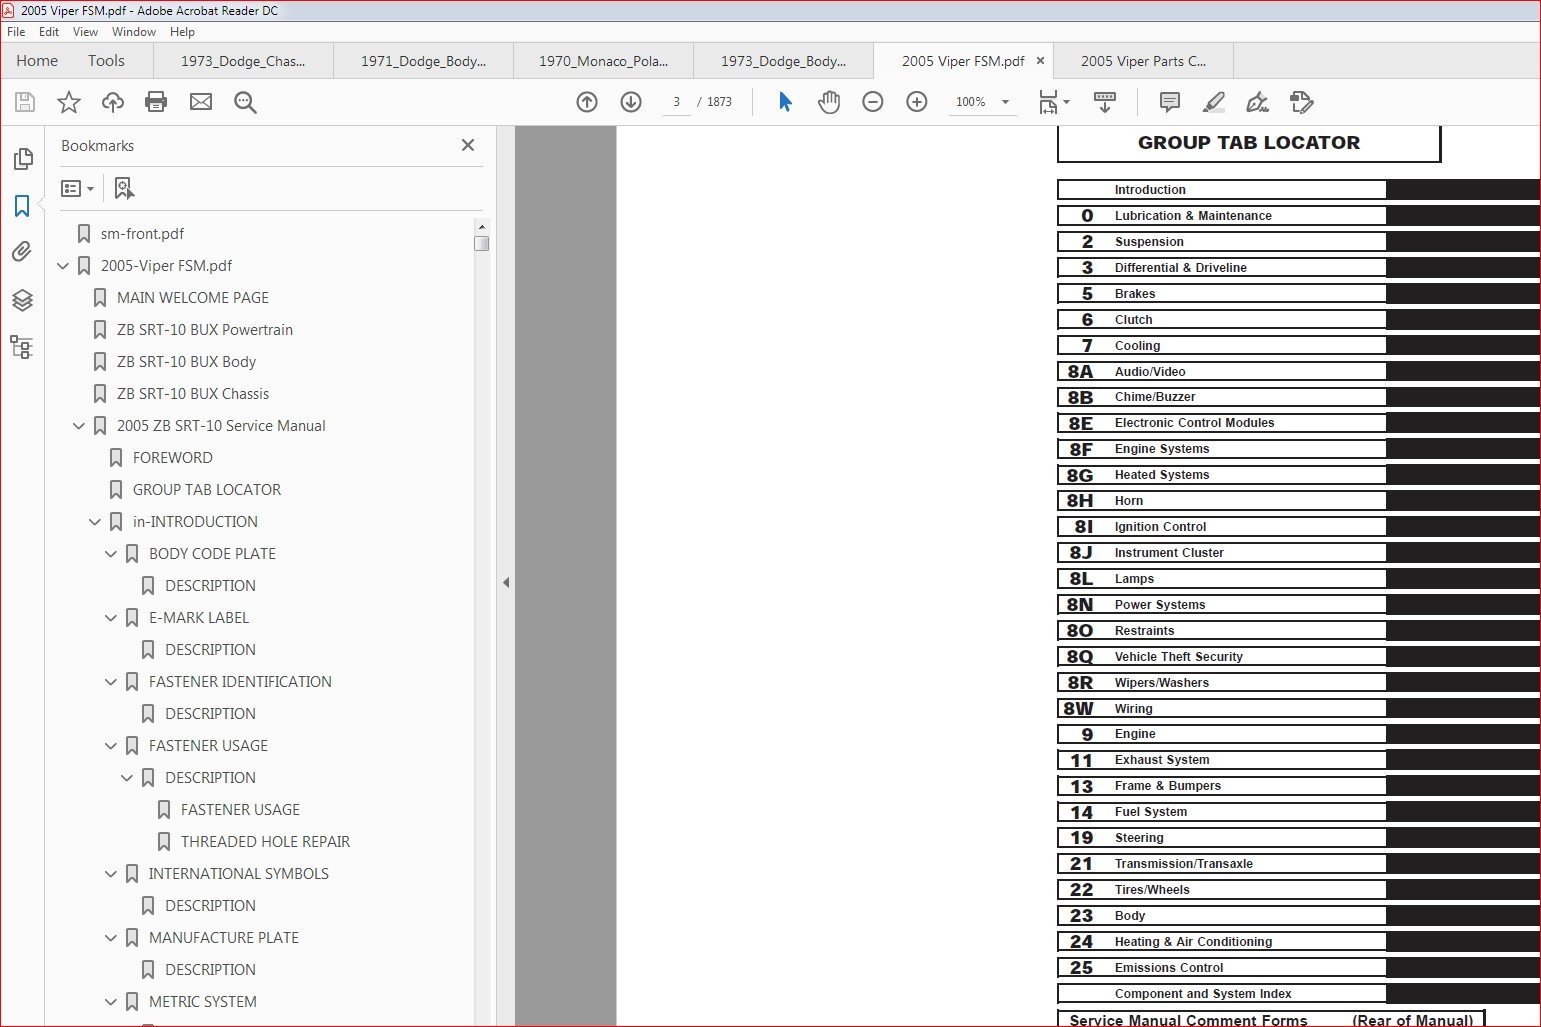Collapse the in-INTRODUCTION bookmark
This screenshot has width=1541, height=1027.
click(x=95, y=522)
